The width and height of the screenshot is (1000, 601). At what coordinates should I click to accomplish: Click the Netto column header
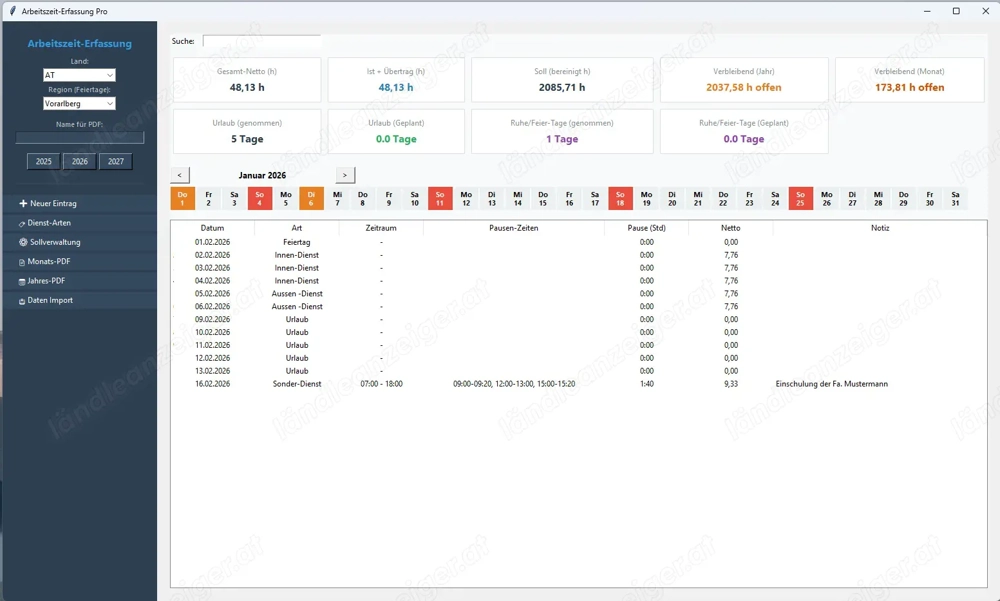730,228
